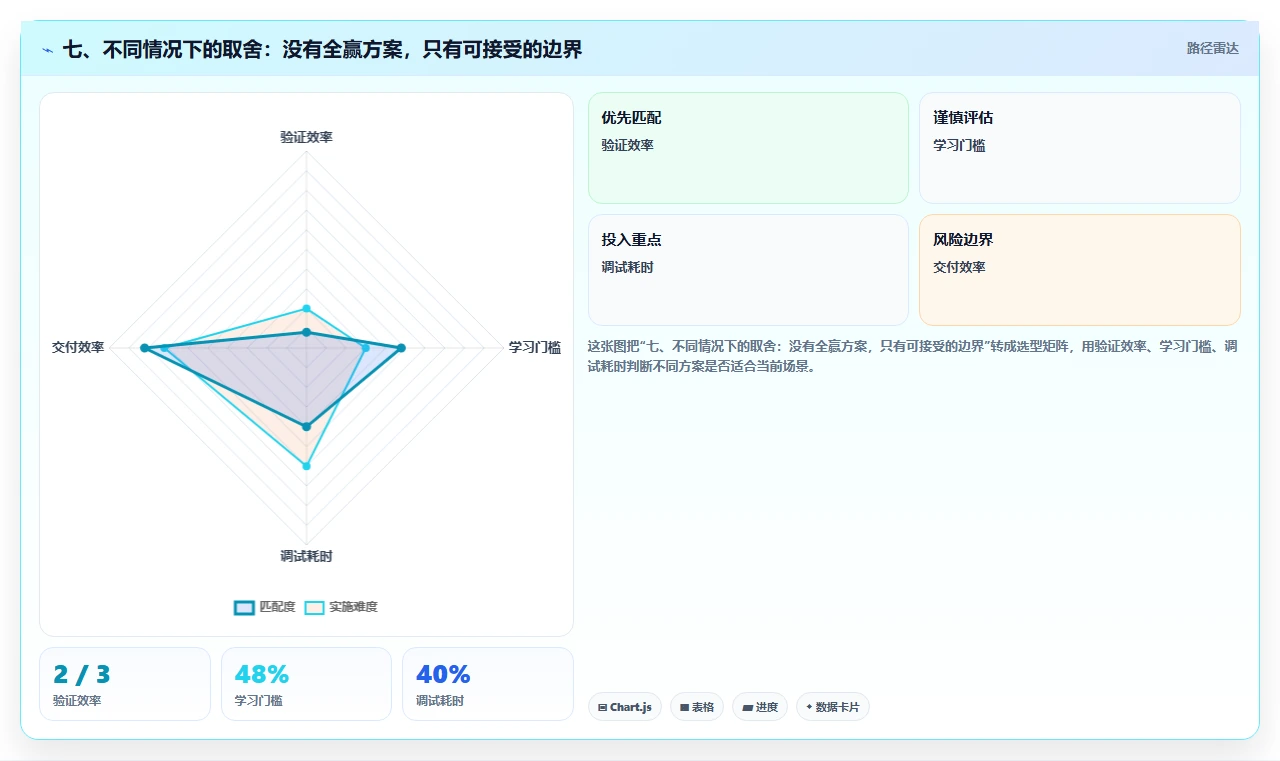Click the 验证效率 radar axis label

point(306,137)
